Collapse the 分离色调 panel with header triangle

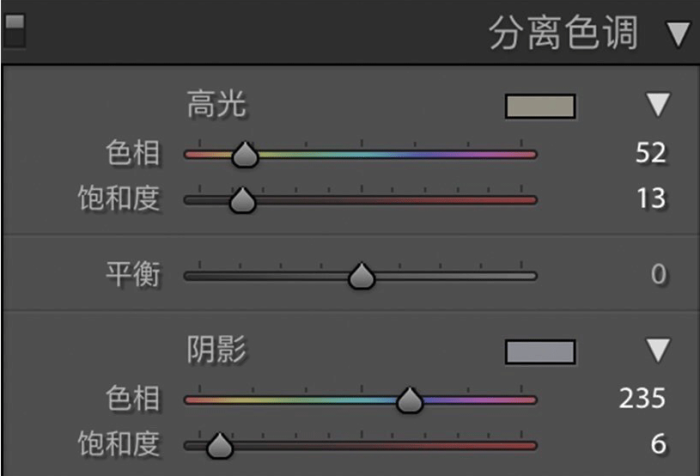tap(678, 34)
